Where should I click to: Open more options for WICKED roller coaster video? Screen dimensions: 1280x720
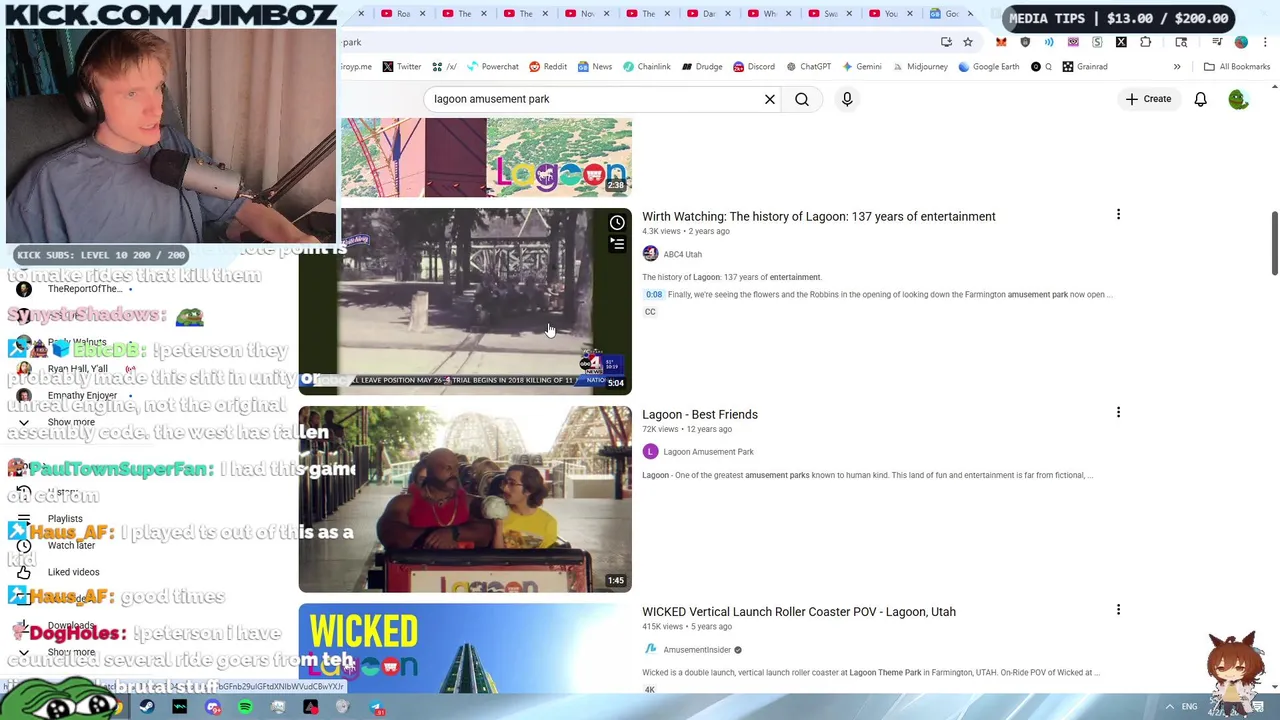[1118, 609]
